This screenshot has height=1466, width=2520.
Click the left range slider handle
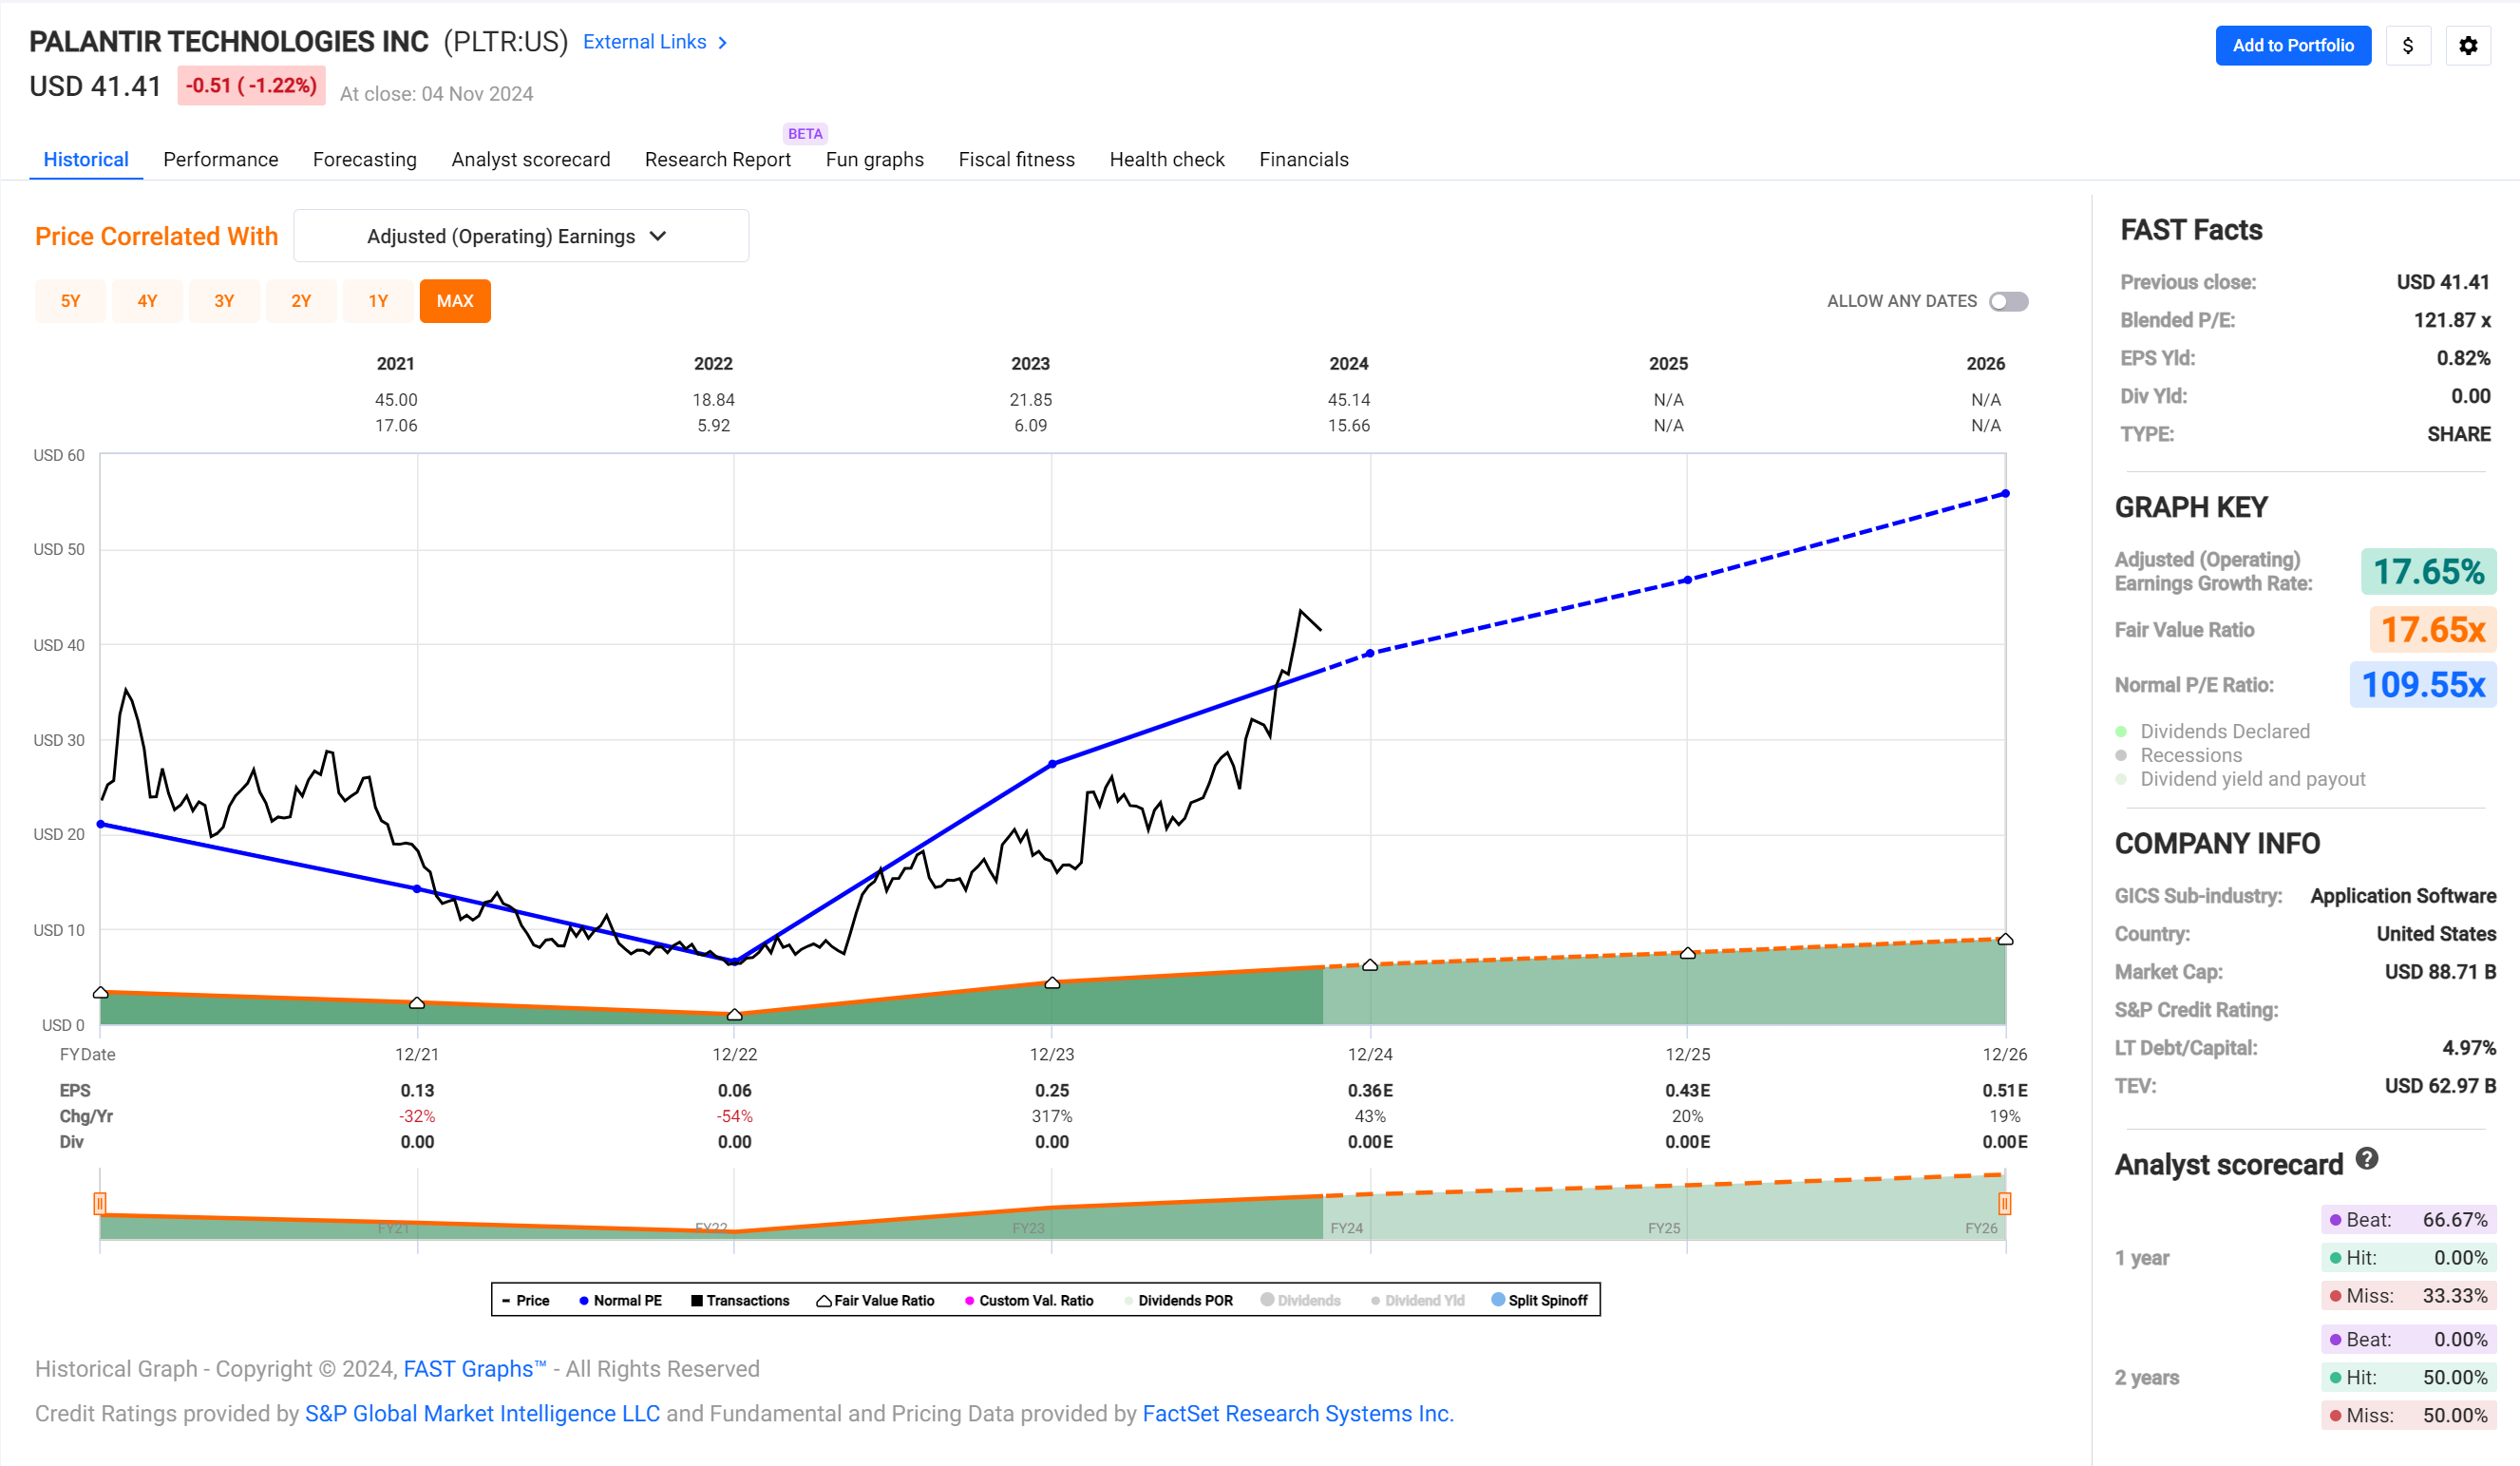point(100,1203)
